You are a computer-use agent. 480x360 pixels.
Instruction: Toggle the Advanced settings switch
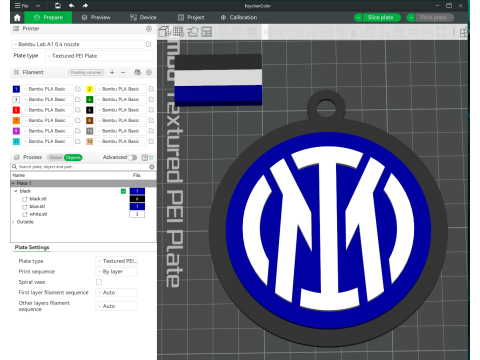point(133,157)
